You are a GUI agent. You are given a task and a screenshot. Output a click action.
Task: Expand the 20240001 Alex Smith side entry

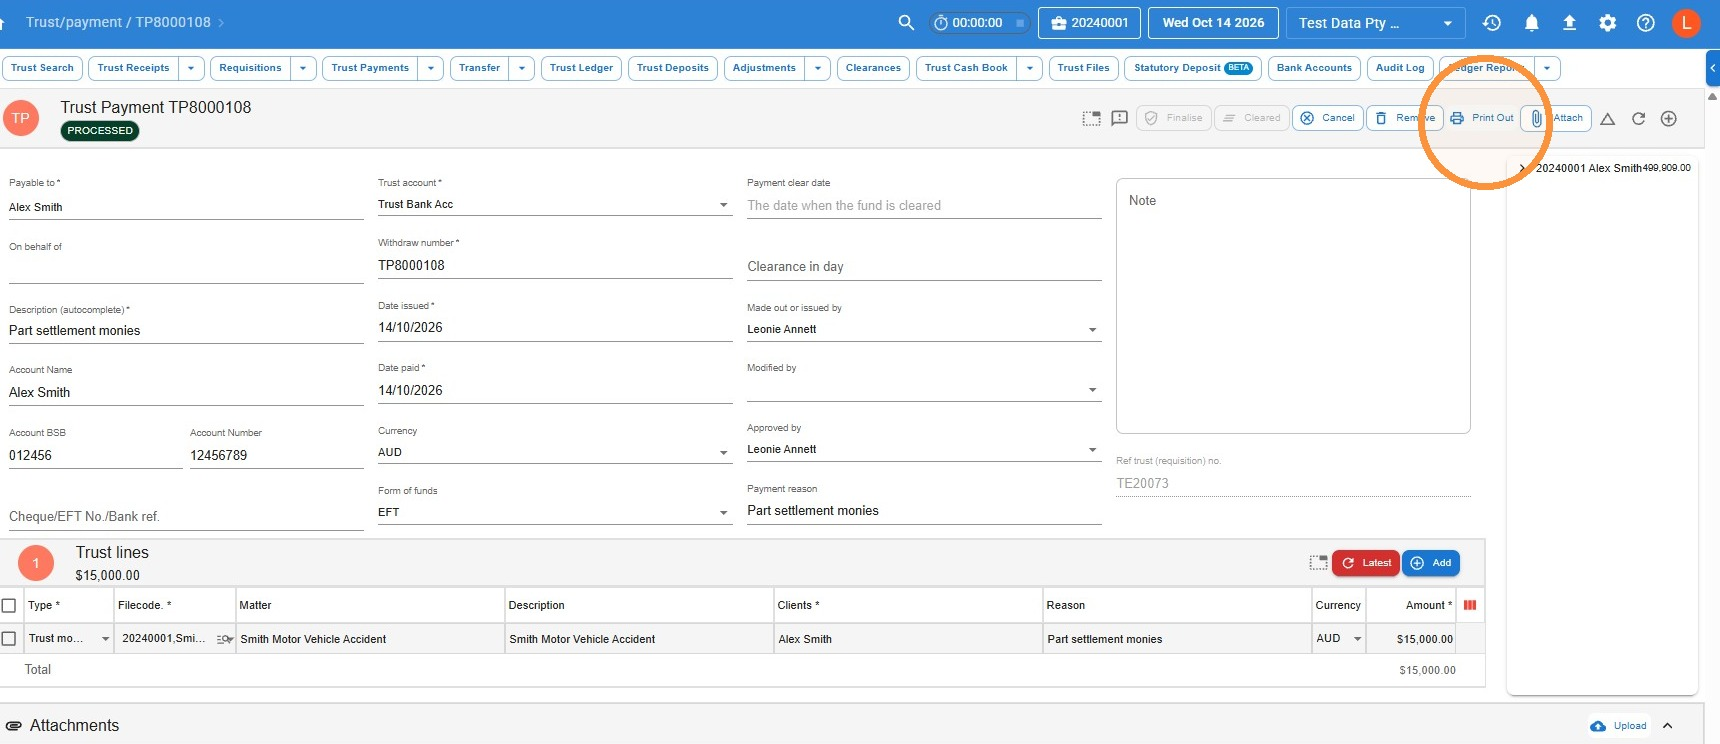point(1522,168)
